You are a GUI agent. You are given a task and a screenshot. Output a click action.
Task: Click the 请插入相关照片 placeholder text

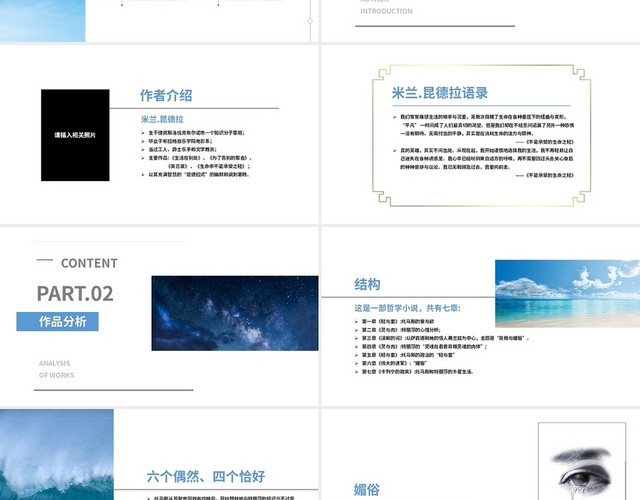pyautogui.click(x=75, y=135)
